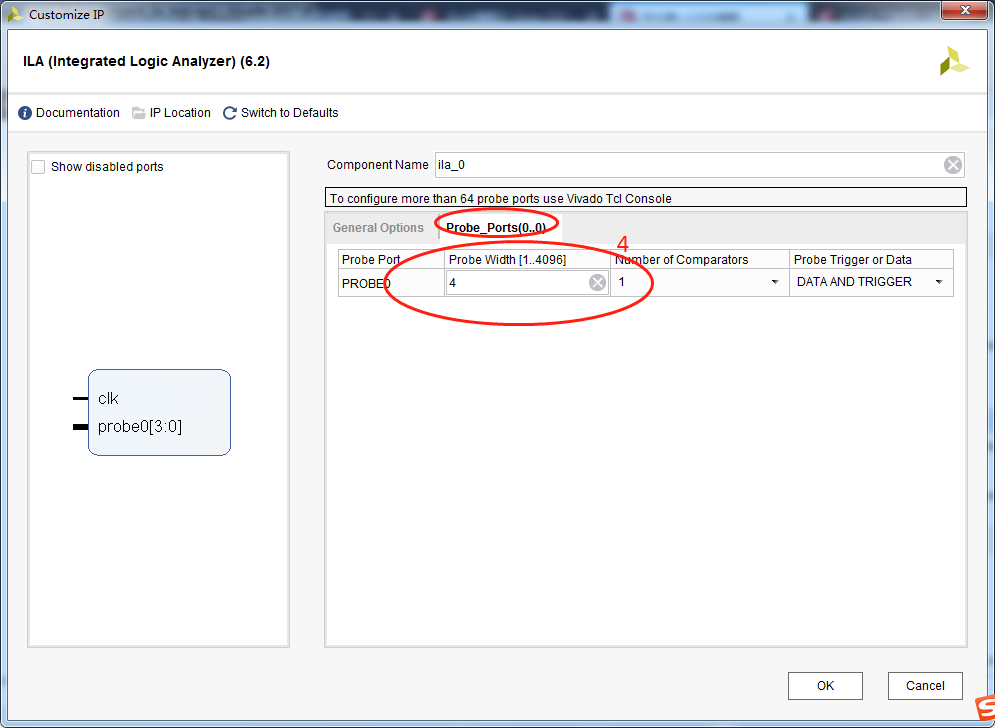This screenshot has width=995, height=728.
Task: Clear the Component Name field with its X icon
Action: [x=952, y=165]
